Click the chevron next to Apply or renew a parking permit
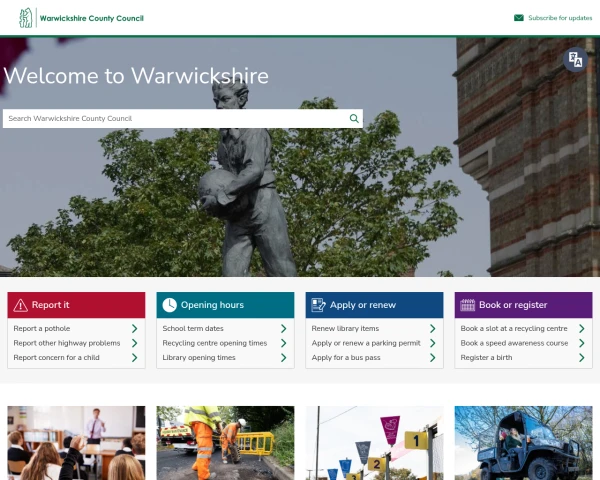 pos(433,343)
